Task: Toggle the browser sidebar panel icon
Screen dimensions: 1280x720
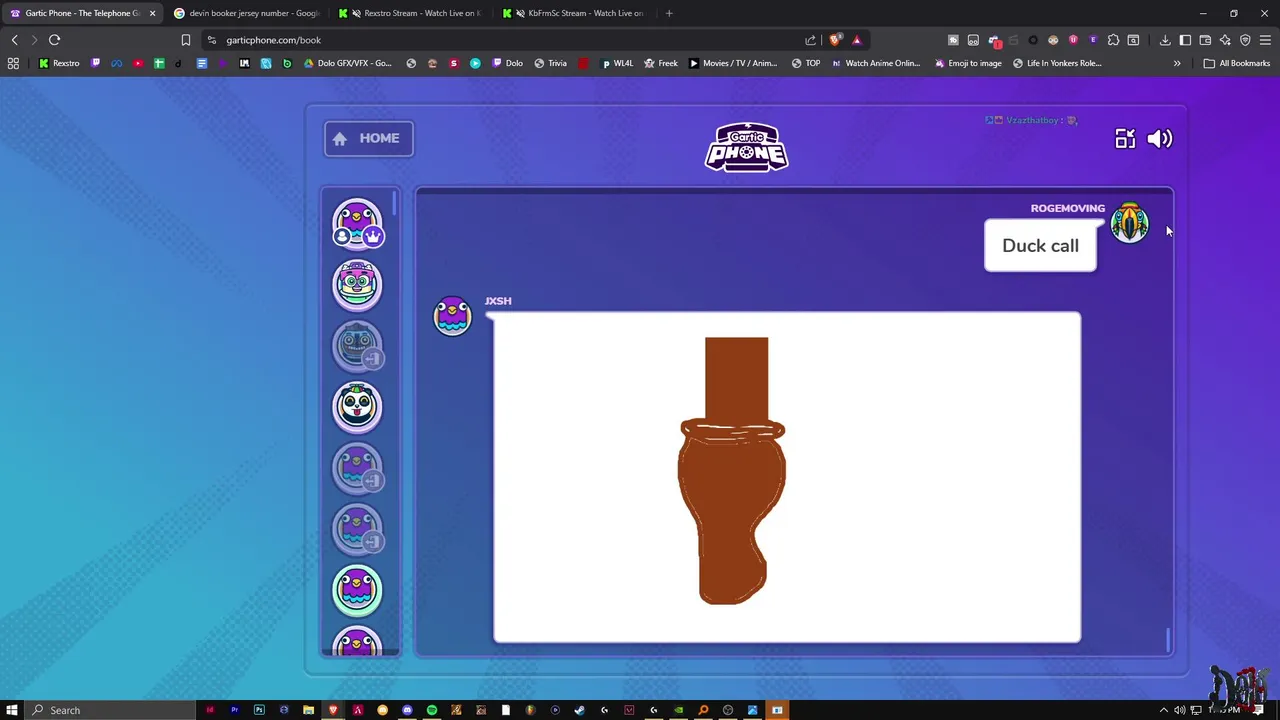Action: (1185, 40)
